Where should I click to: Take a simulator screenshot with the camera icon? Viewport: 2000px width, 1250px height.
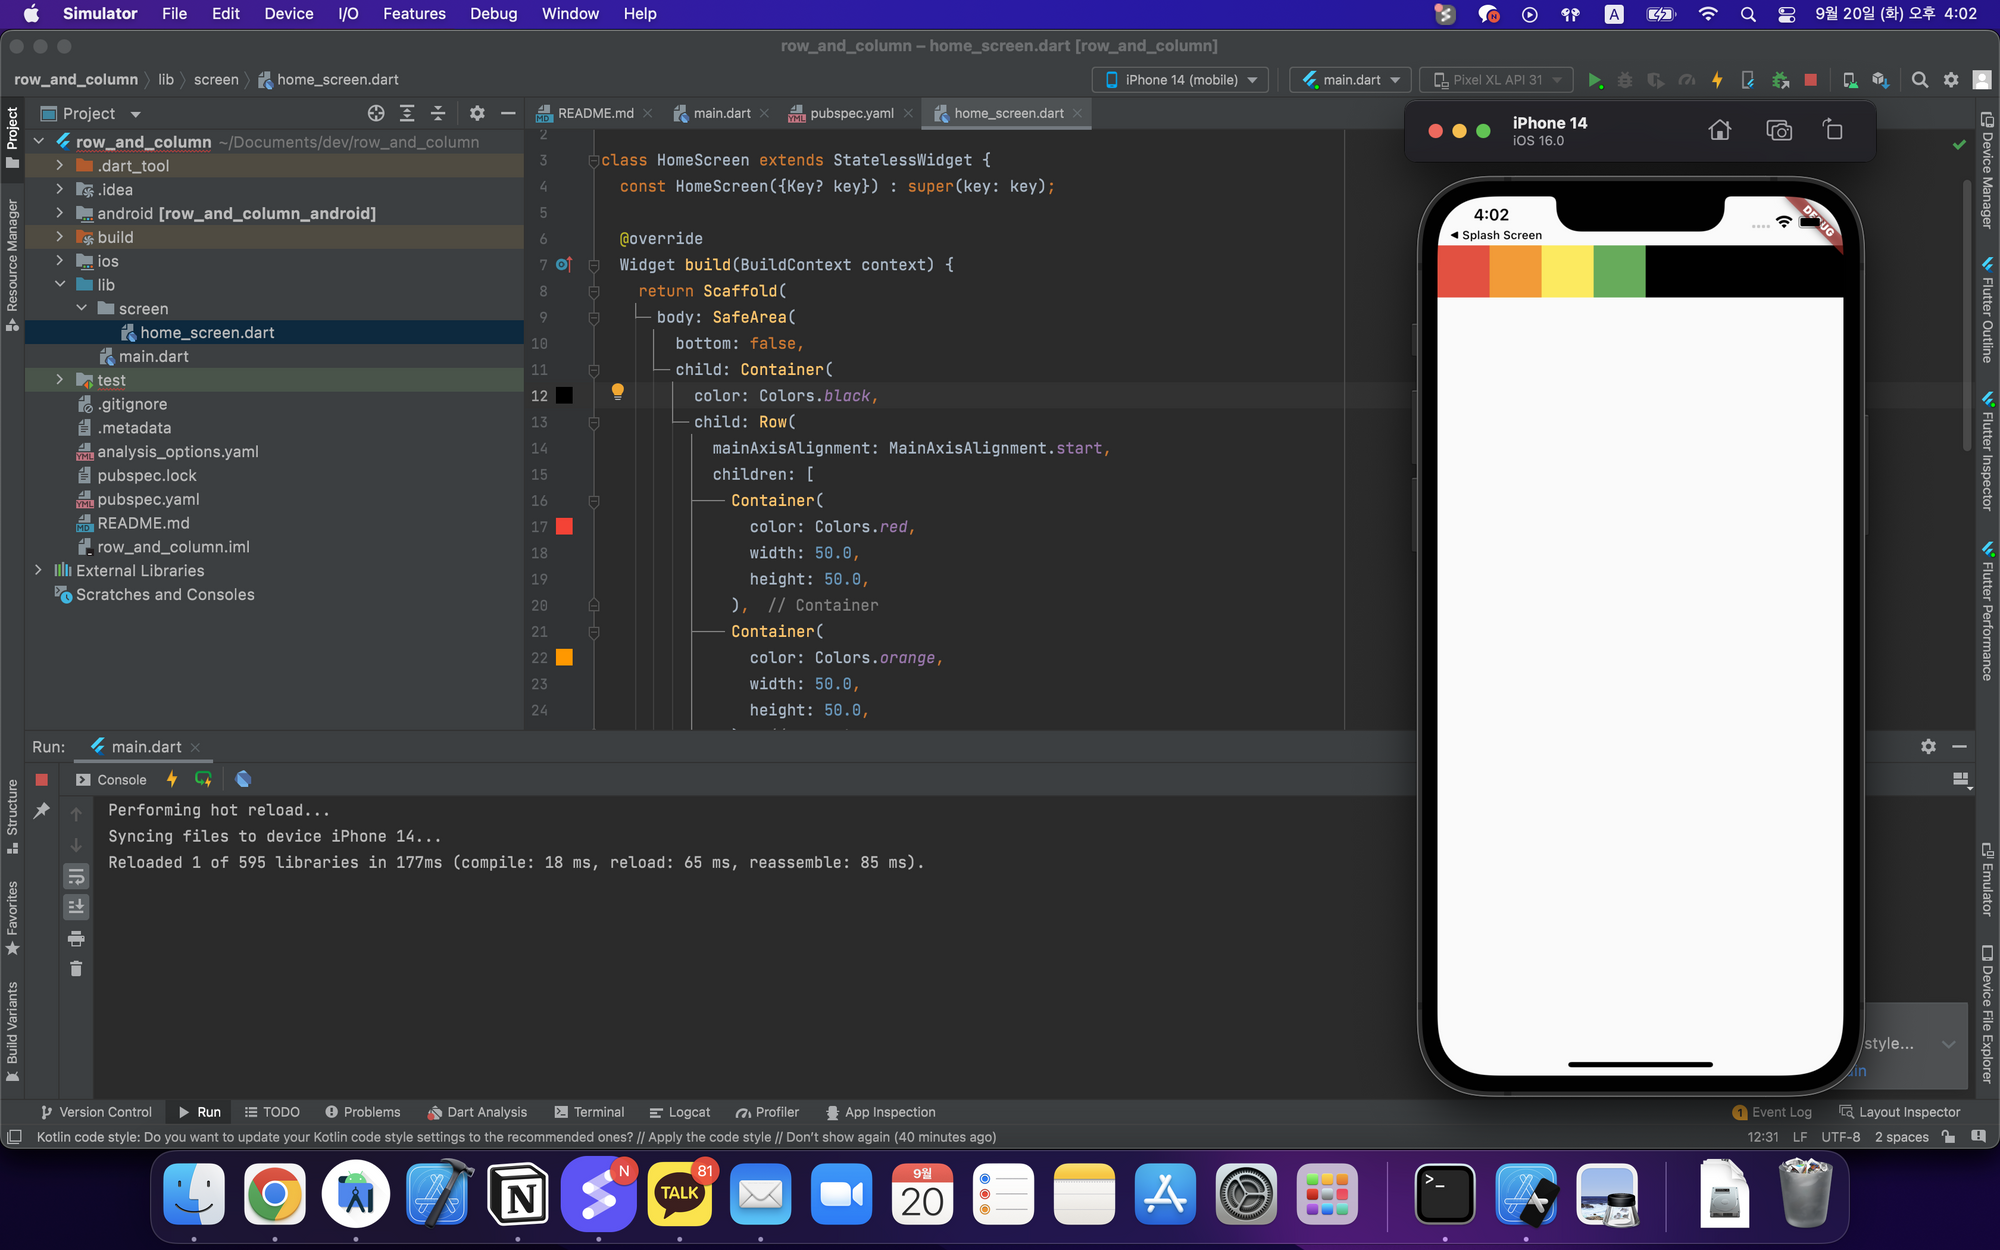tap(1779, 130)
